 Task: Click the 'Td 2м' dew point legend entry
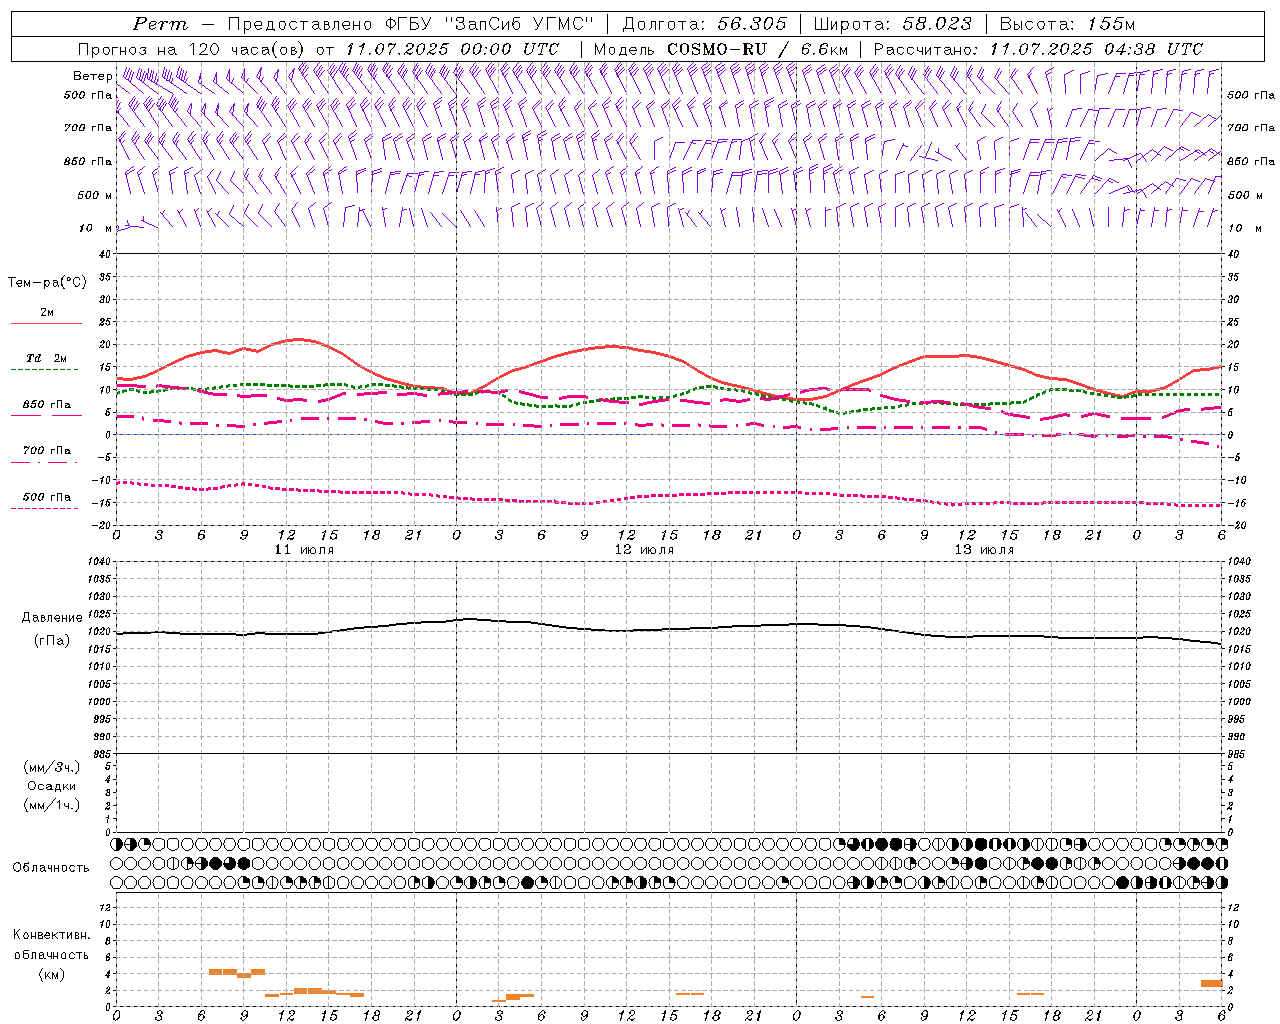[47, 358]
